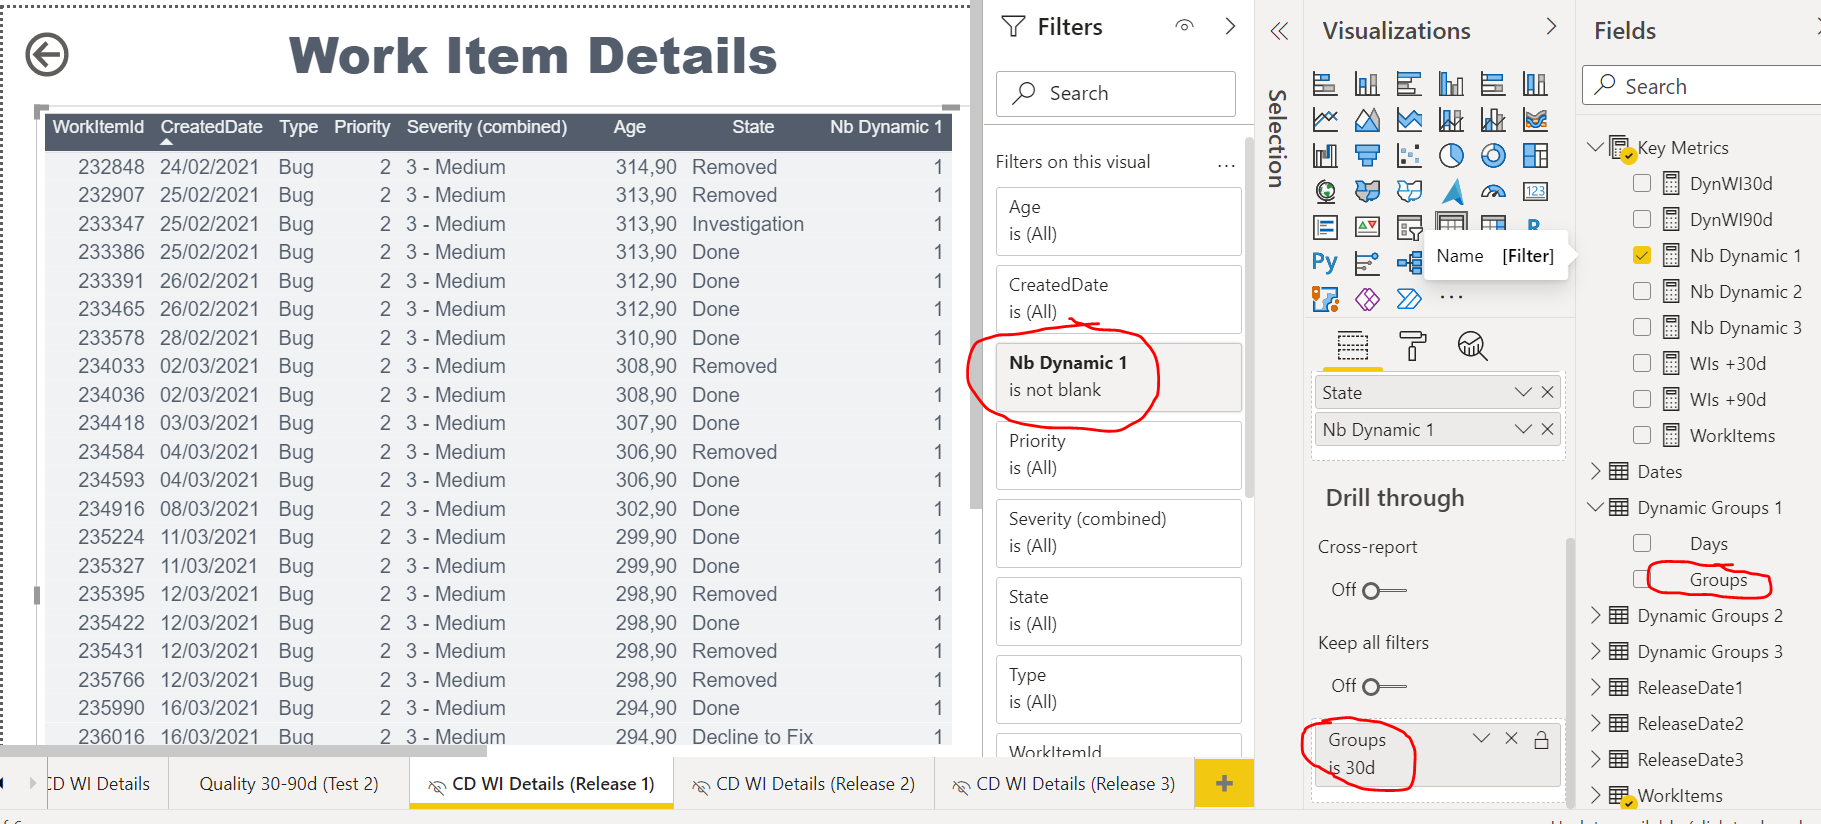Select the pie chart visual

coord(1451,155)
